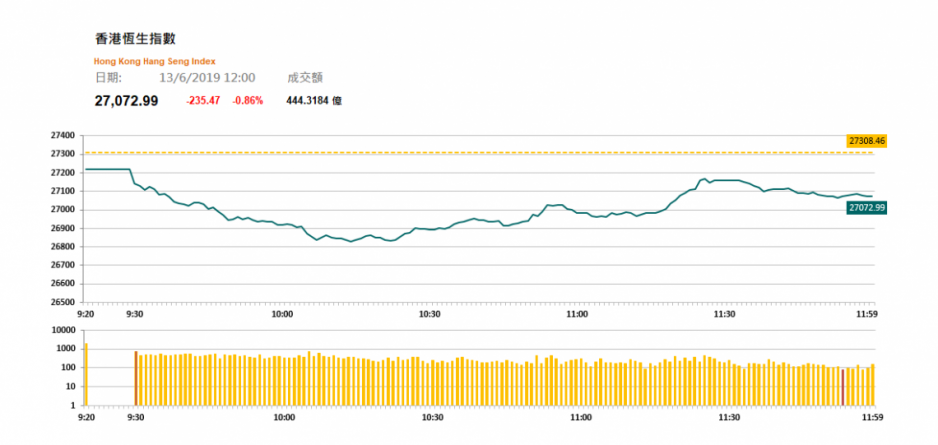Click the 11:00 label on volume chart
This screenshot has width=938, height=445.
click(x=580, y=417)
